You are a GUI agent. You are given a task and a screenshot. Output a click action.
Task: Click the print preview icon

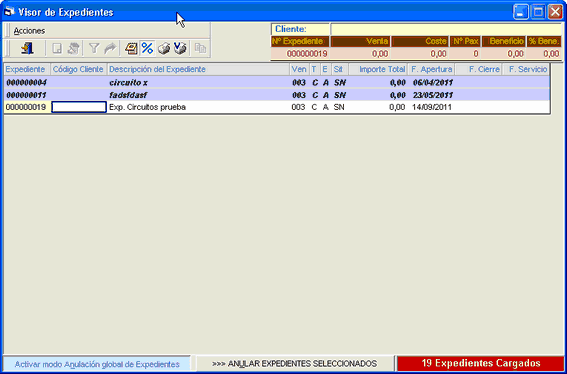point(131,48)
